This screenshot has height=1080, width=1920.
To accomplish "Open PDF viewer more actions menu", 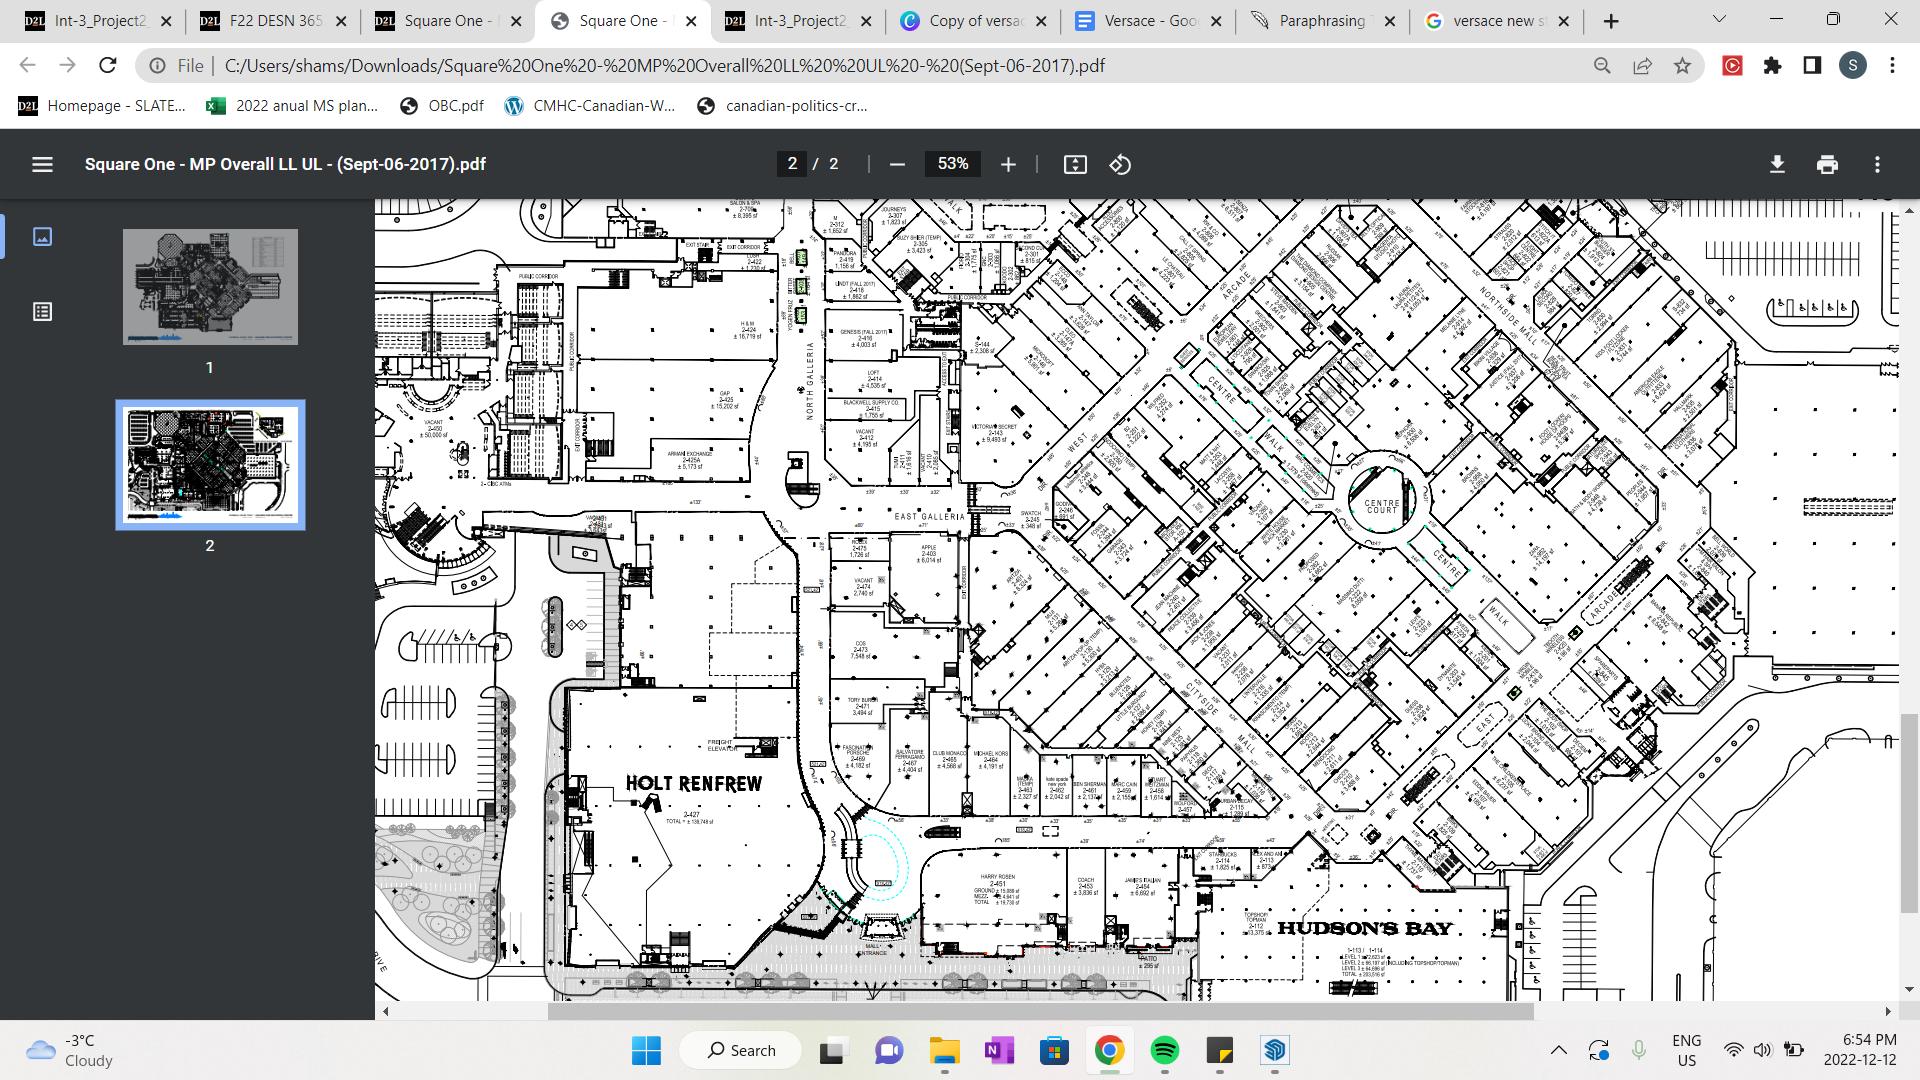I will [x=1877, y=164].
